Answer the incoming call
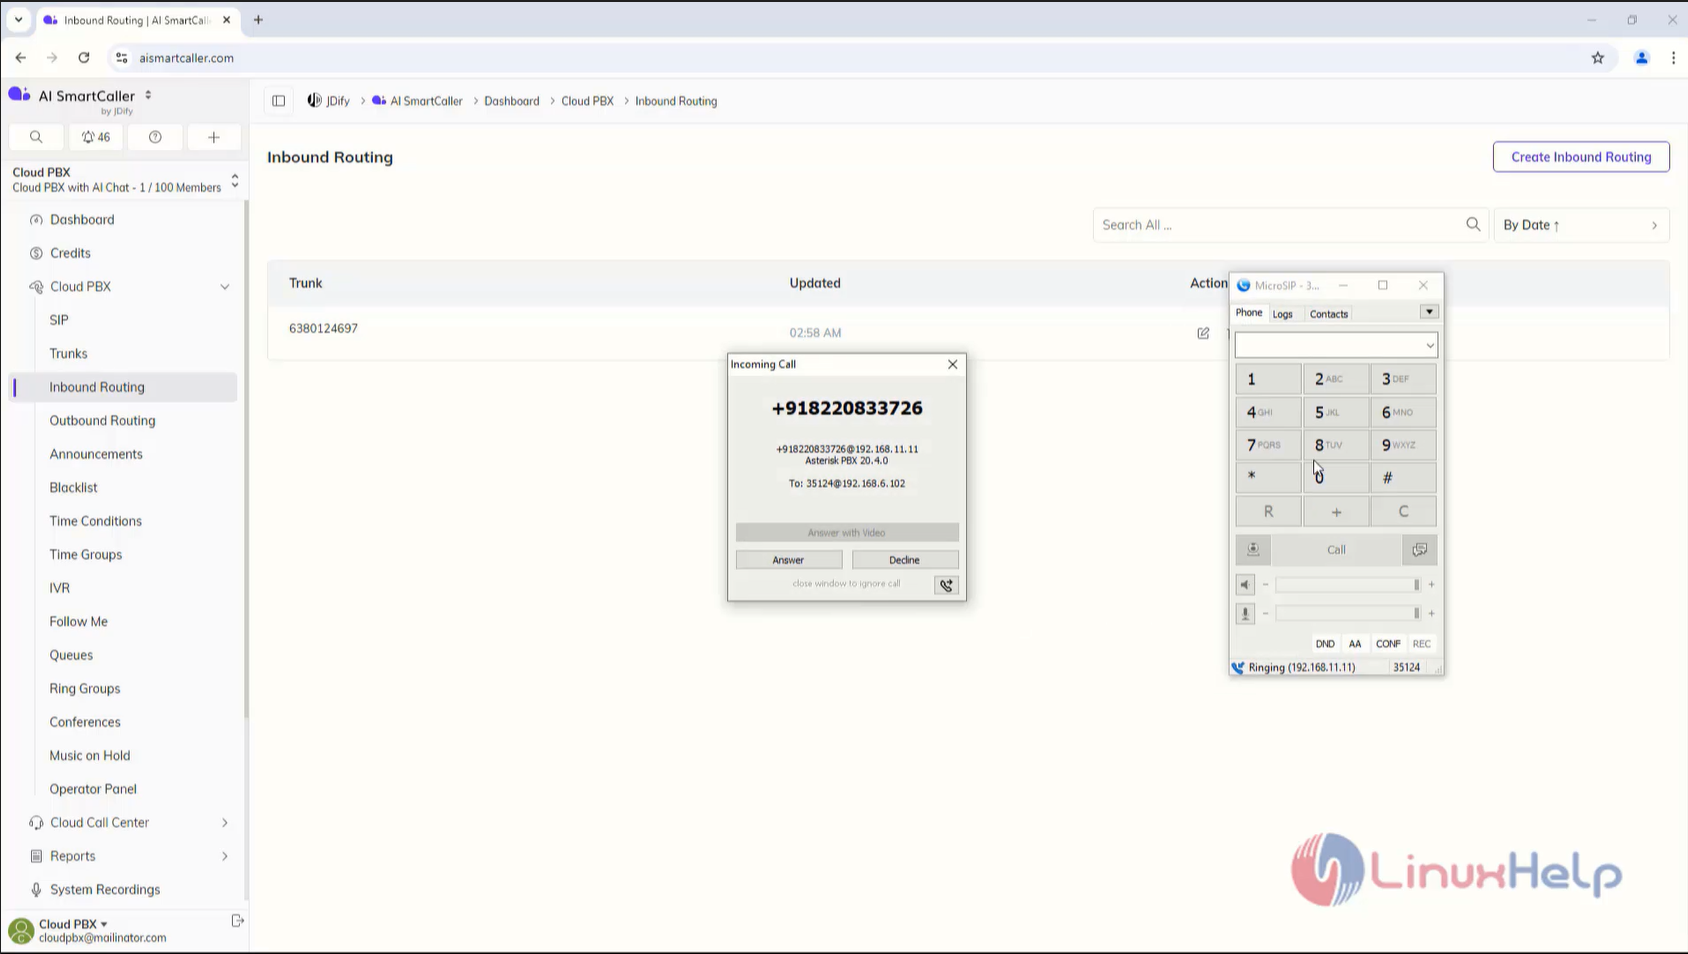1688x954 pixels. pos(788,560)
